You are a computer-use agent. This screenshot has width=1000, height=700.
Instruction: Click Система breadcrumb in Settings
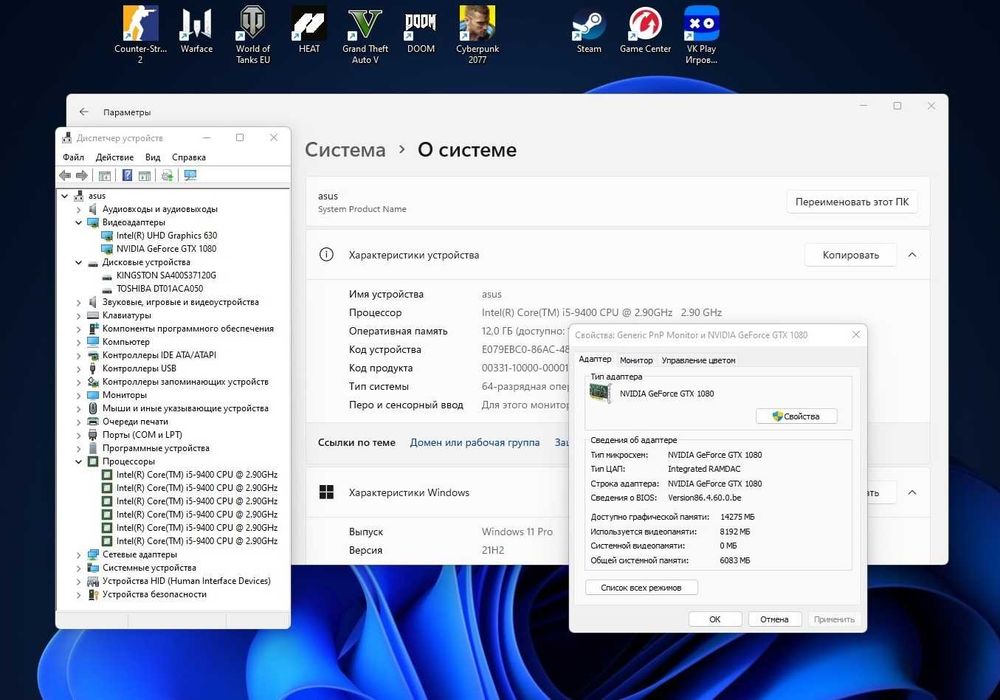click(345, 150)
